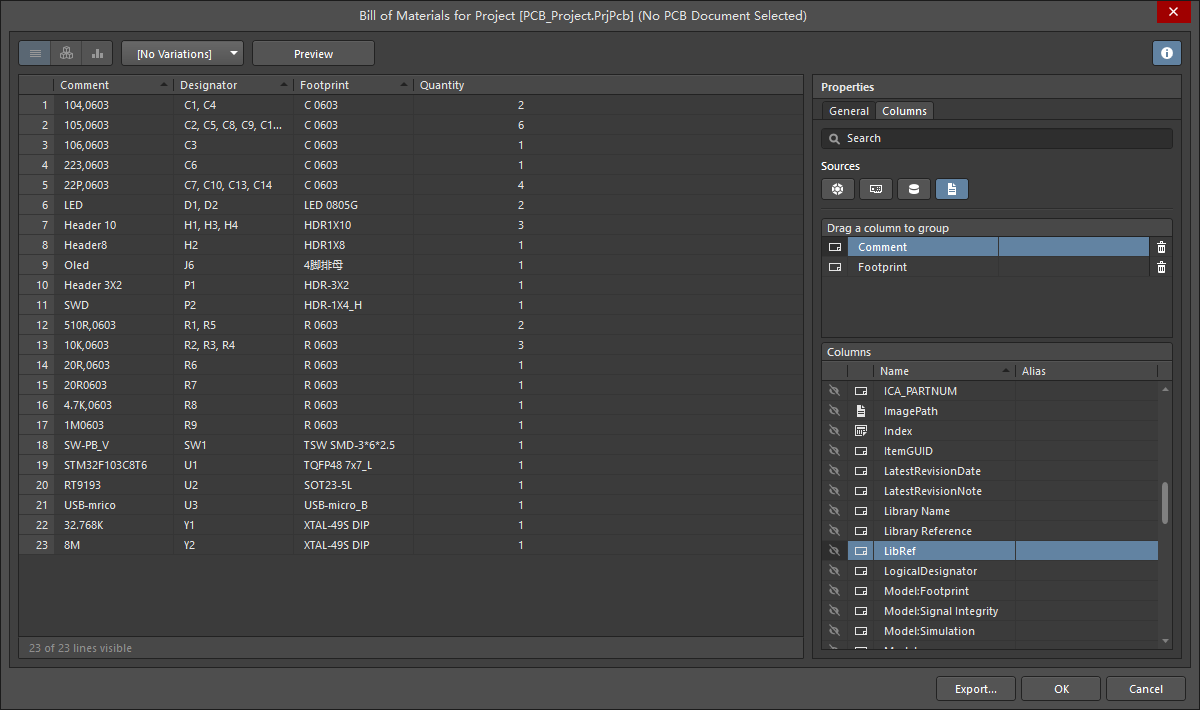
Task: Click the LibRef type icon
Action: pyautogui.click(x=860, y=551)
